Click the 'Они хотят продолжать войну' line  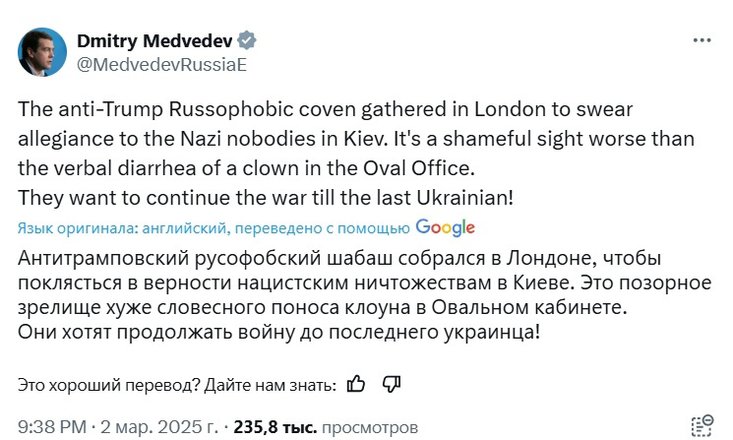[279, 332]
